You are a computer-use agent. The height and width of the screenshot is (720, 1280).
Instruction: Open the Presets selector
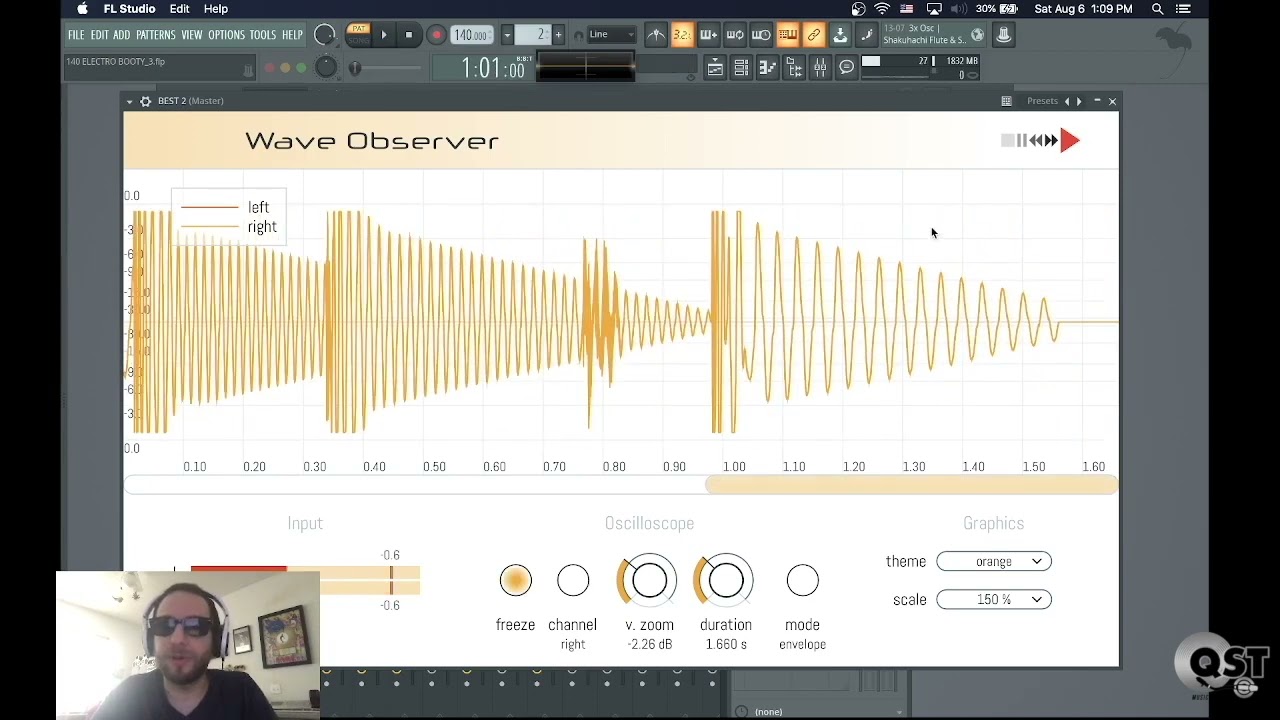[x=1042, y=101]
